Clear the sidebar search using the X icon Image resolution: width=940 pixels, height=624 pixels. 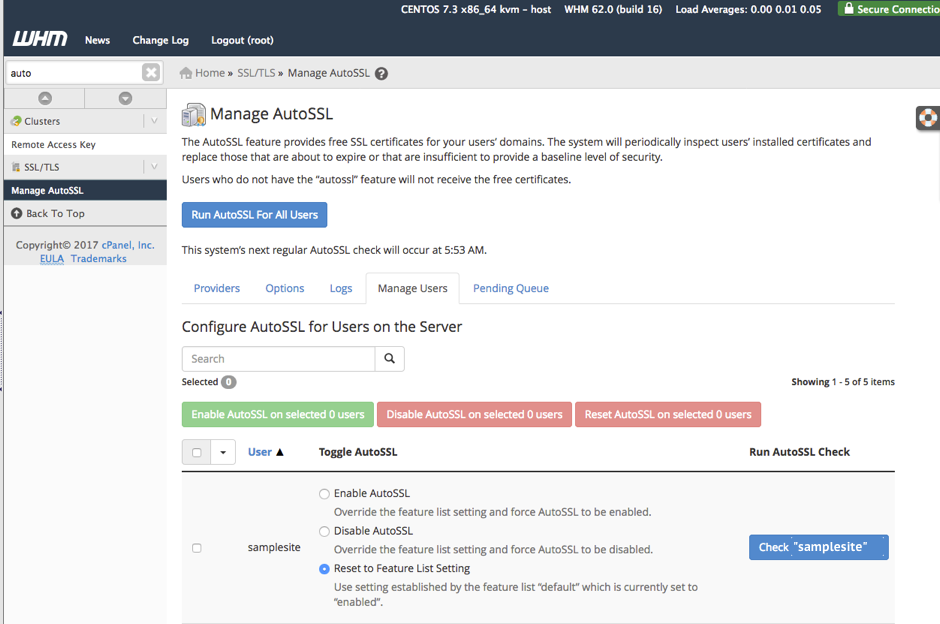pyautogui.click(x=150, y=72)
